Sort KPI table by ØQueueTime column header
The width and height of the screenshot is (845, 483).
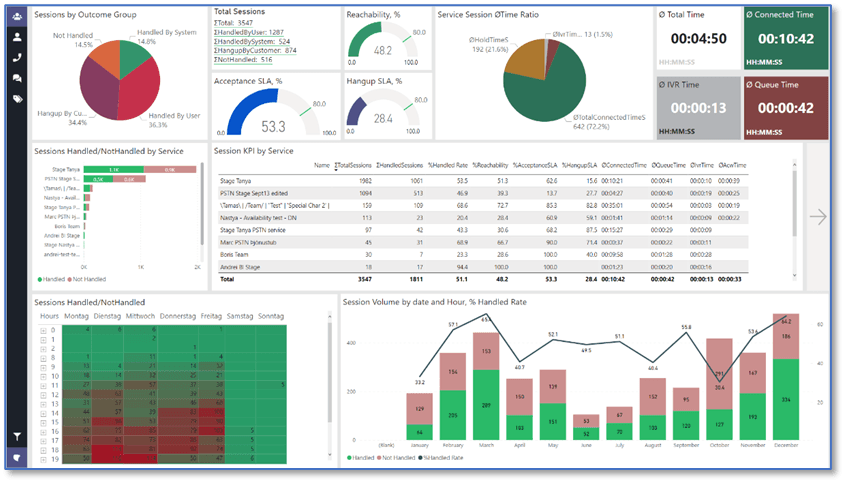[x=668, y=165]
